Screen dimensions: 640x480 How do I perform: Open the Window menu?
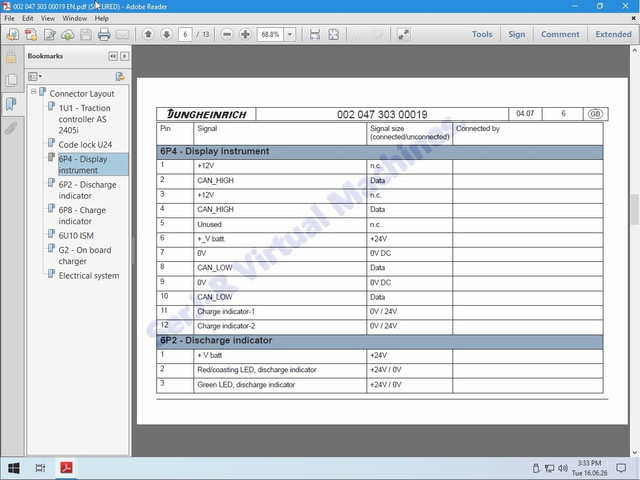pyautogui.click(x=75, y=18)
